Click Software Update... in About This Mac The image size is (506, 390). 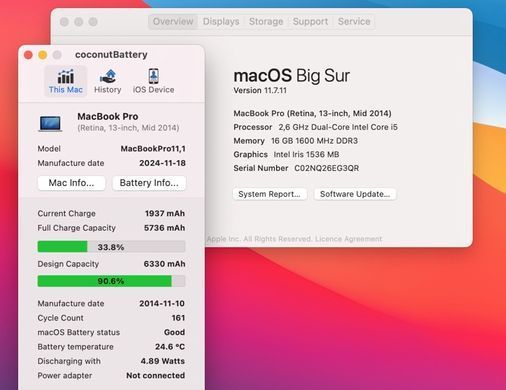(x=355, y=194)
